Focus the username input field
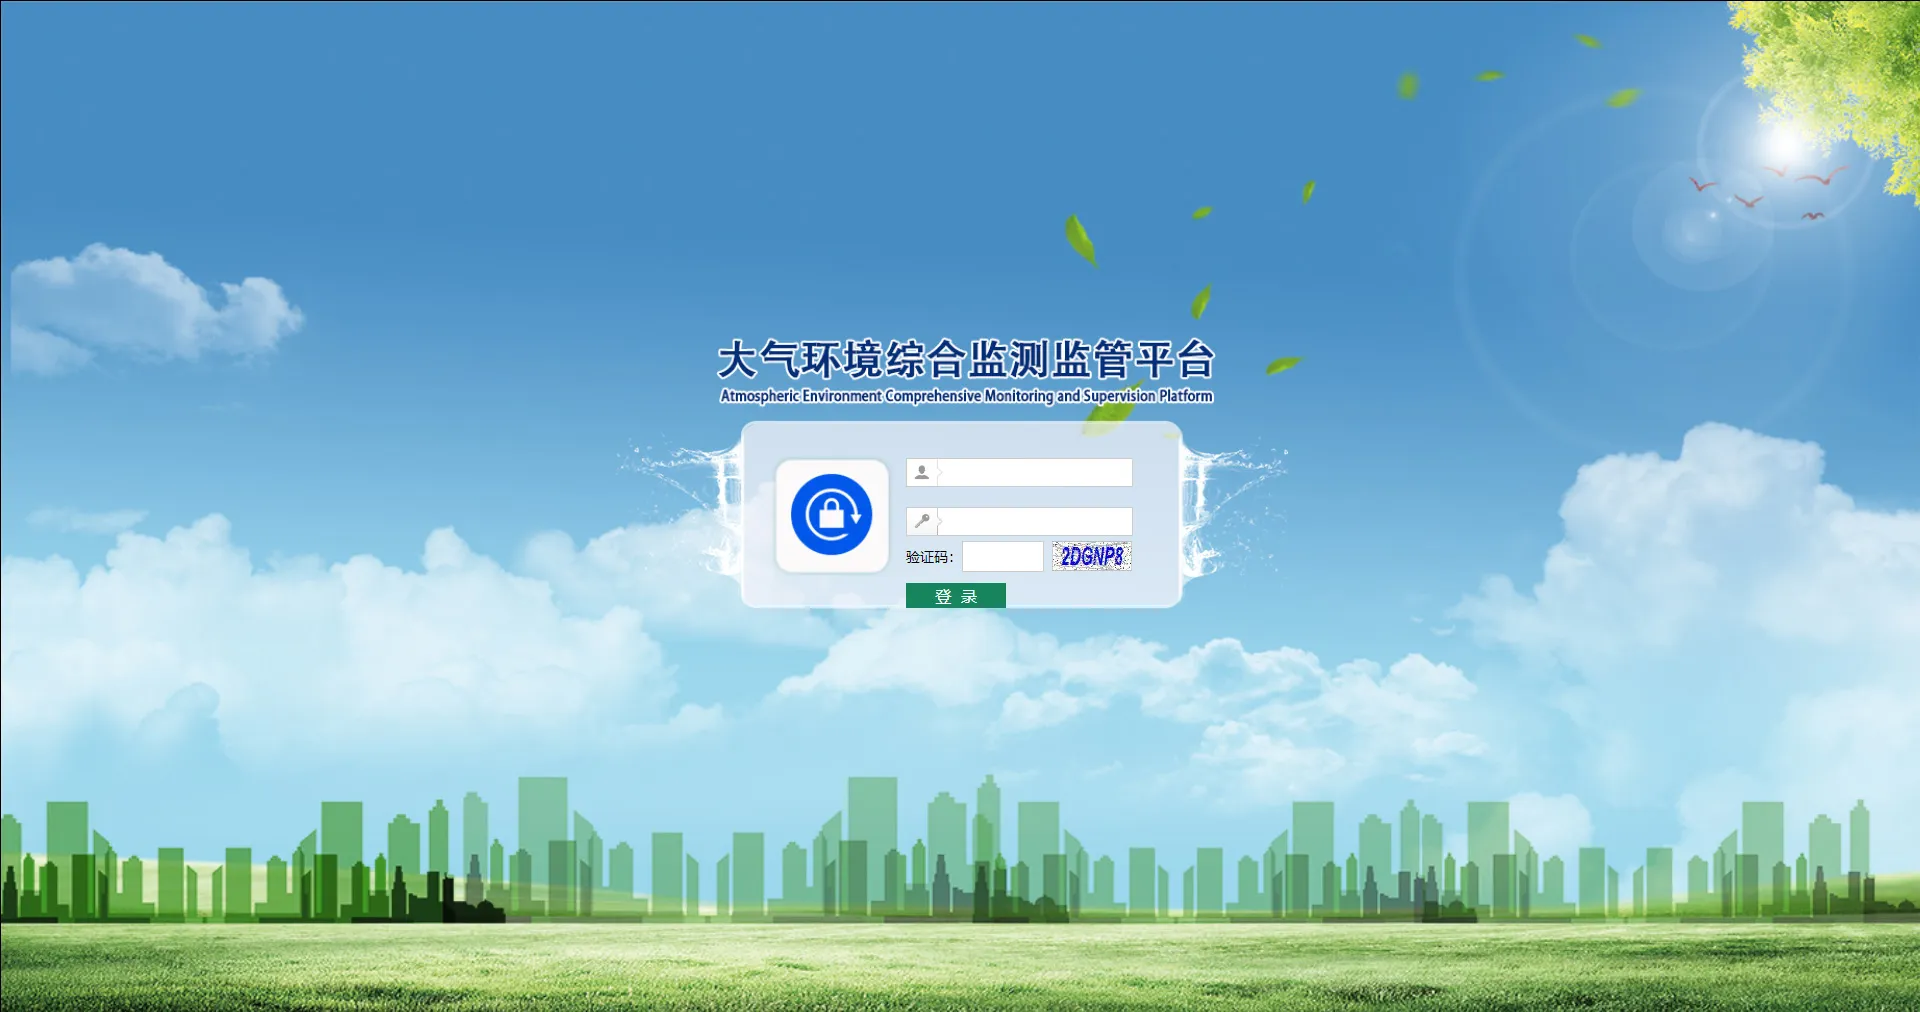Screen dimensions: 1920x1012 pyautogui.click(x=1034, y=472)
